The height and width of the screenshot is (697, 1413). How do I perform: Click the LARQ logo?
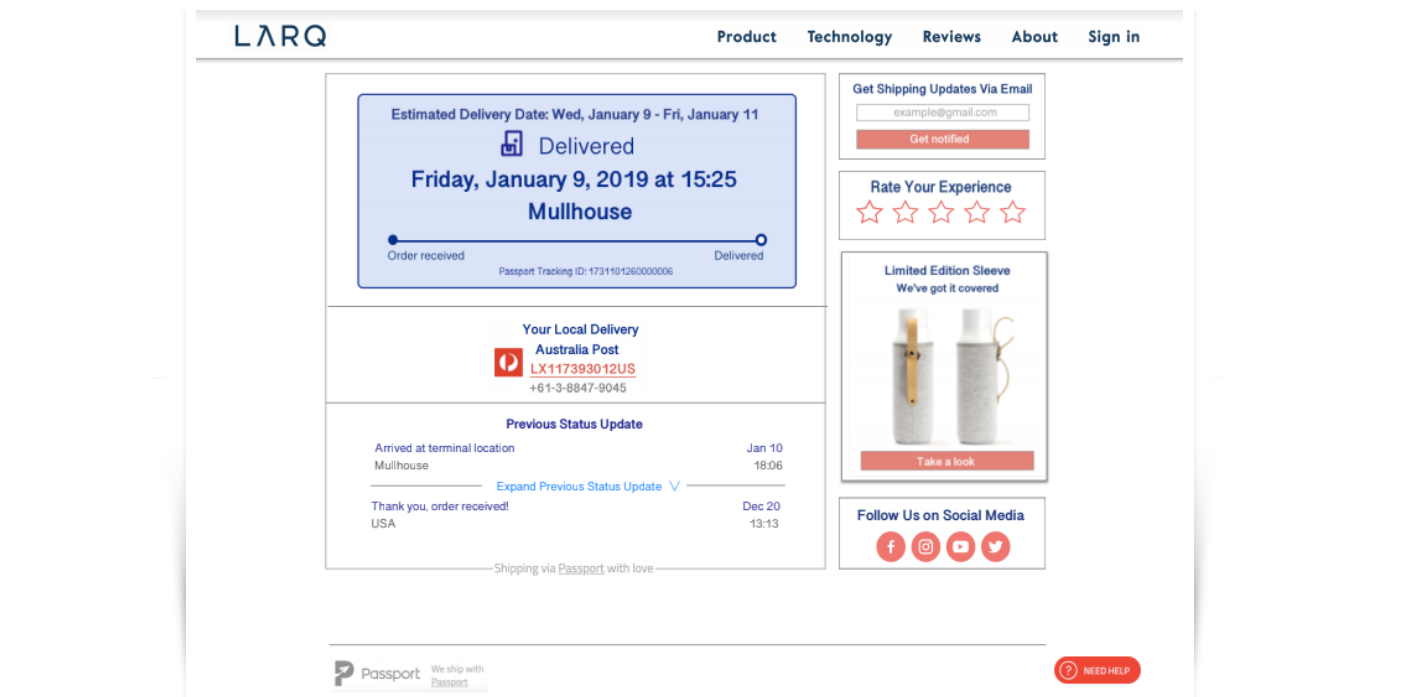280,37
